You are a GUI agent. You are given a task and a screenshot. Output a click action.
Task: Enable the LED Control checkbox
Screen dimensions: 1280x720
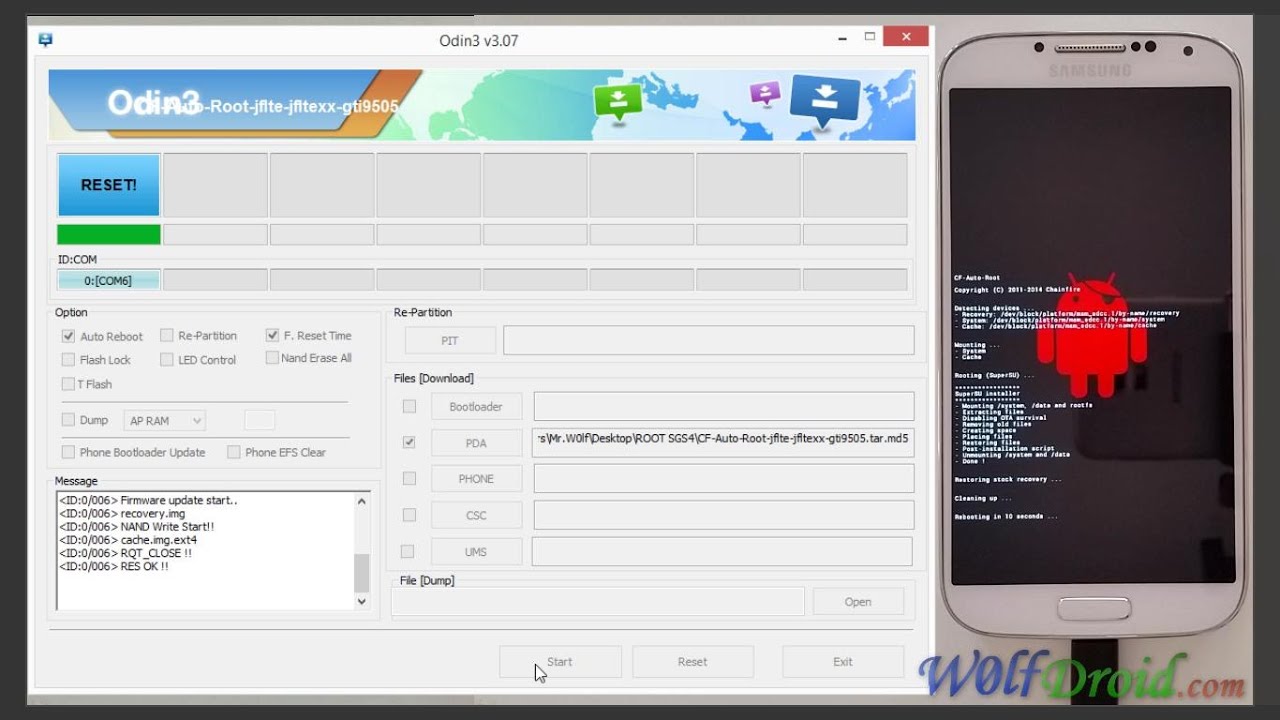click(167, 359)
